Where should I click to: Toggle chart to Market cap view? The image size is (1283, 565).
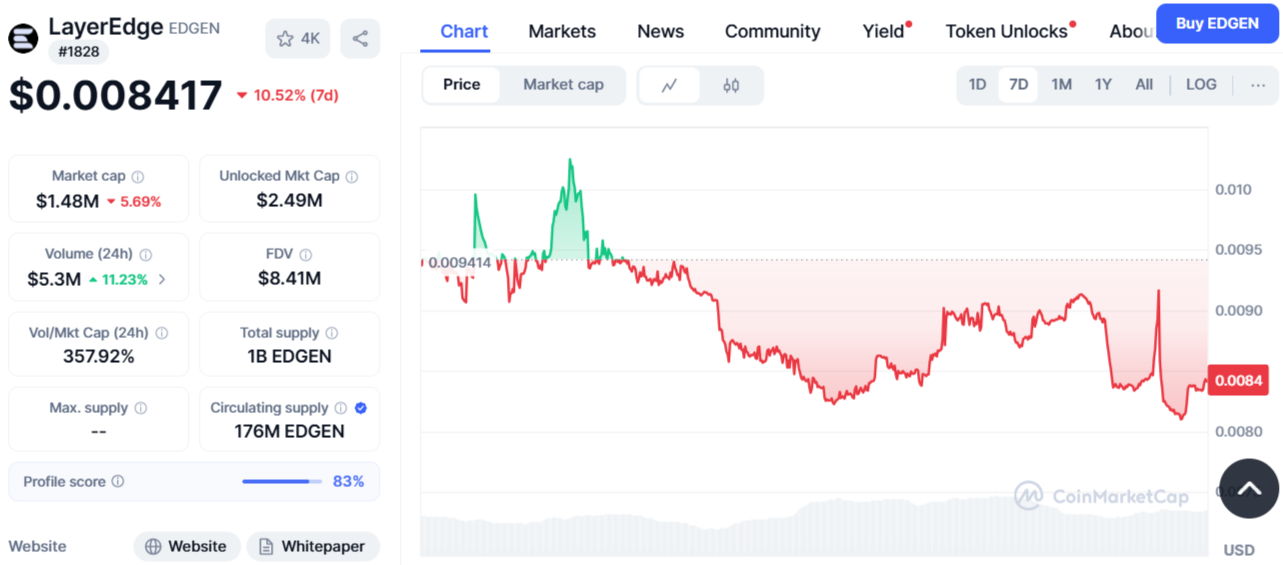click(x=563, y=85)
